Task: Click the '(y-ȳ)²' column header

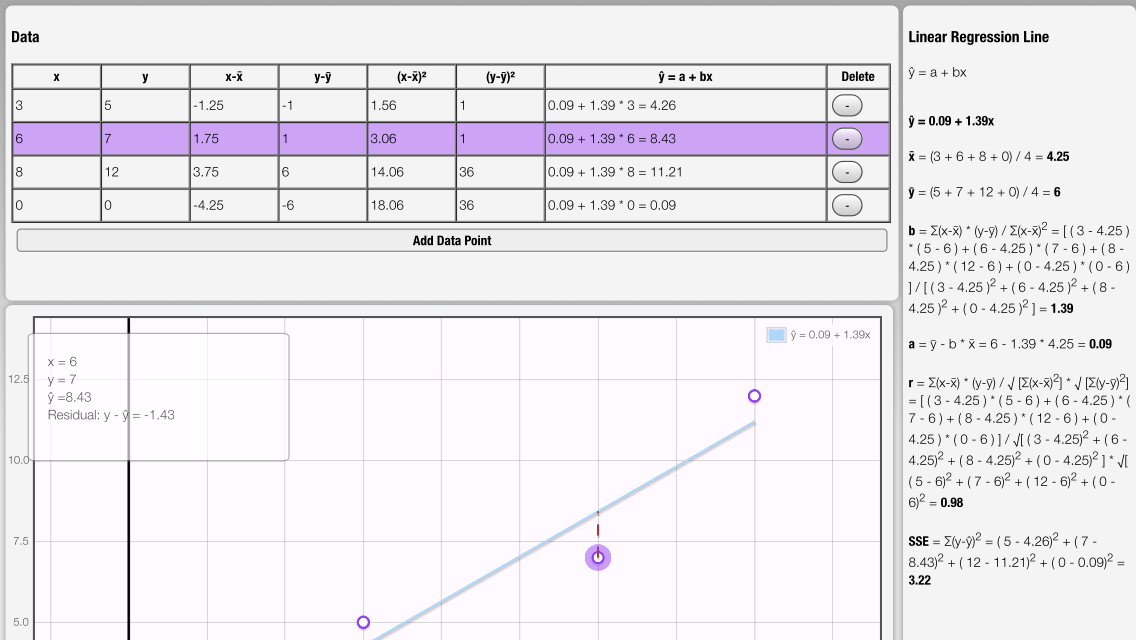Action: pyautogui.click(x=500, y=77)
